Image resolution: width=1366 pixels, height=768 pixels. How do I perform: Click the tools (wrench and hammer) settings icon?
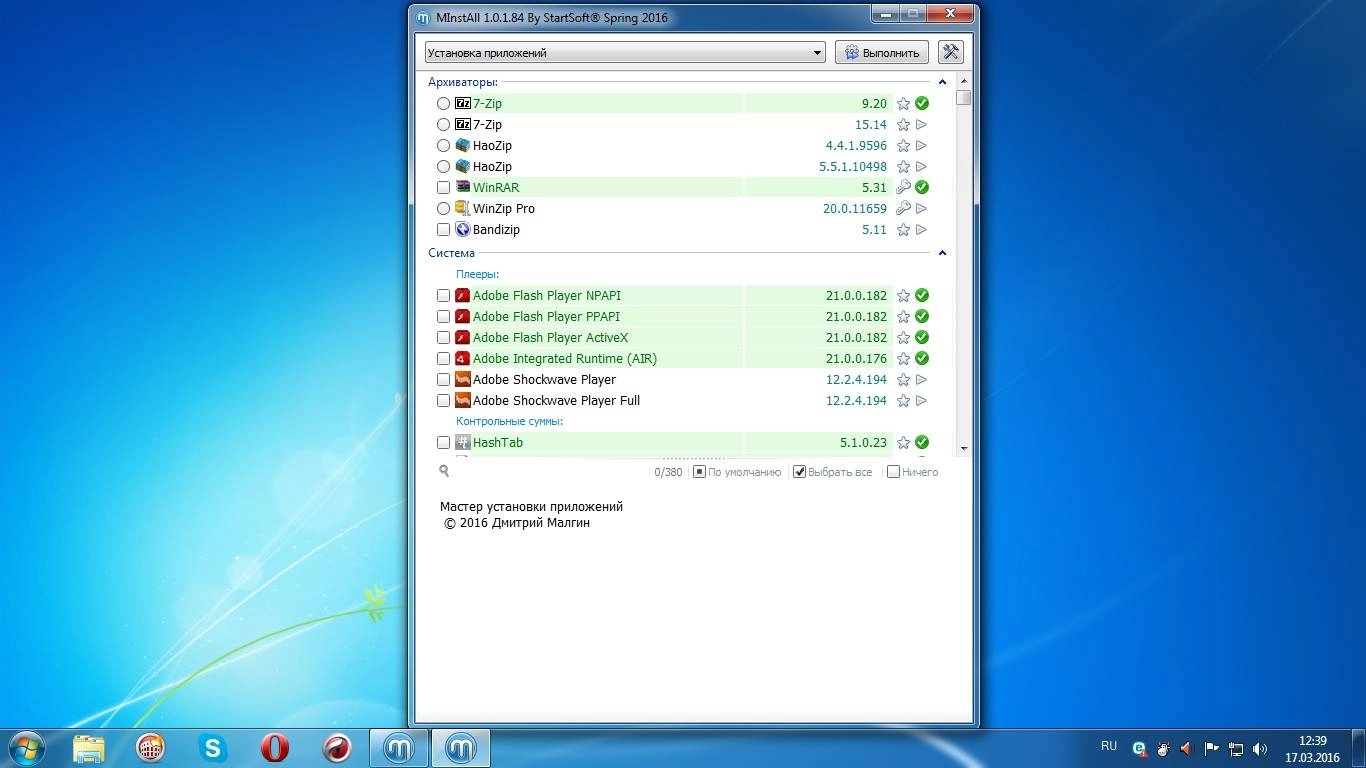coord(950,52)
